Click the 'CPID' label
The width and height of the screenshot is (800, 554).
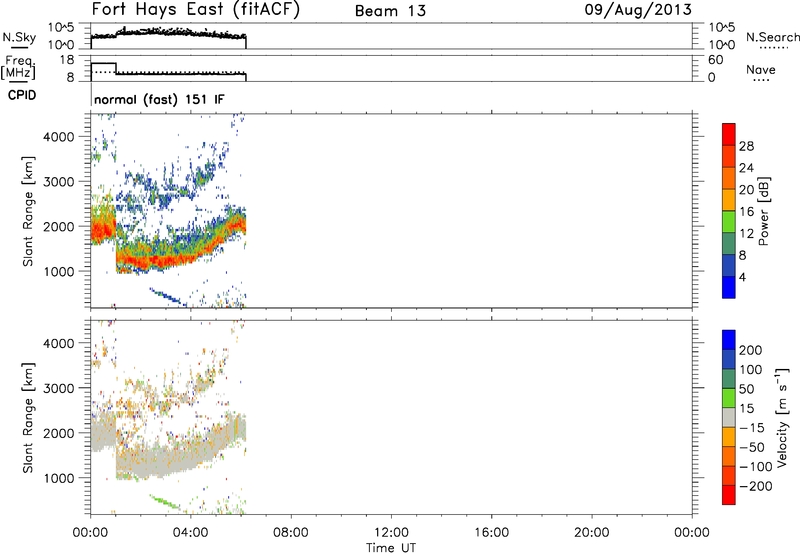coord(22,95)
